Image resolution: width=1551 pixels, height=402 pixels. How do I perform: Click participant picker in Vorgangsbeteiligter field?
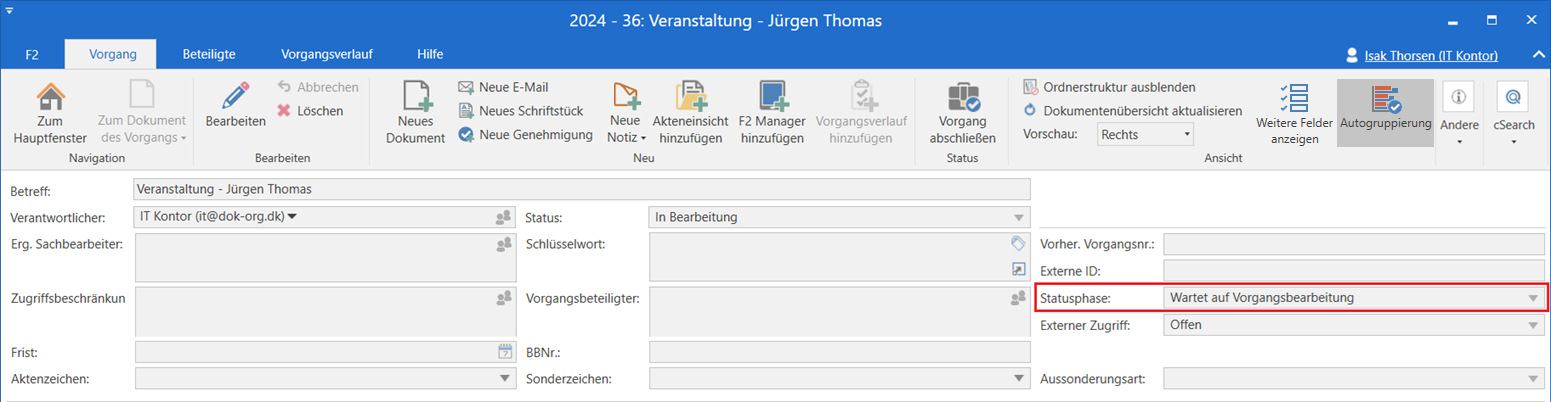coord(1018,297)
